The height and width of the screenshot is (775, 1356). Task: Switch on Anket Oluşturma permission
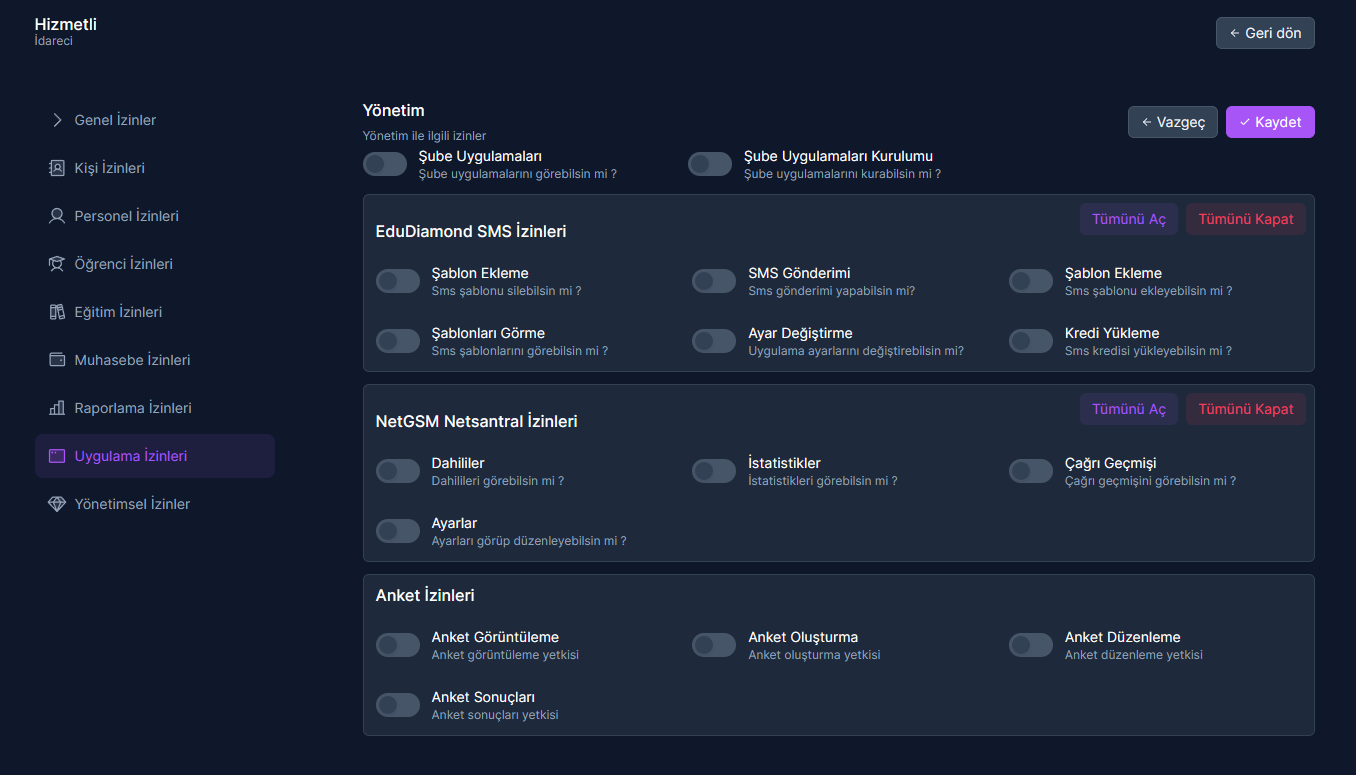(x=714, y=645)
